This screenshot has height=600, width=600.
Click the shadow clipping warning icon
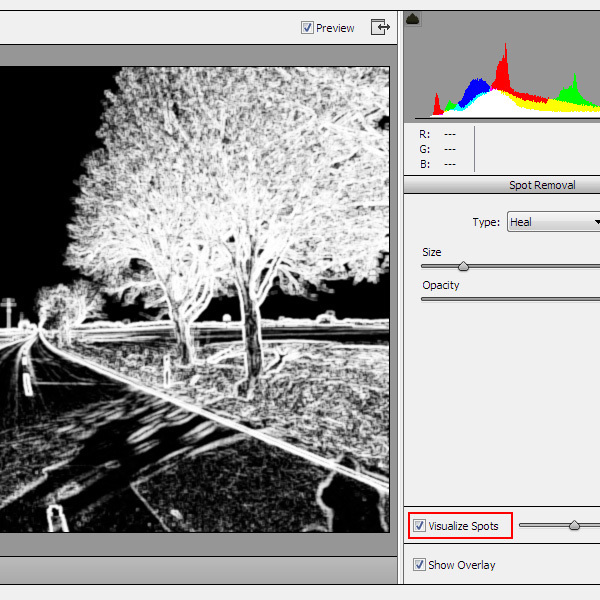pos(412,19)
